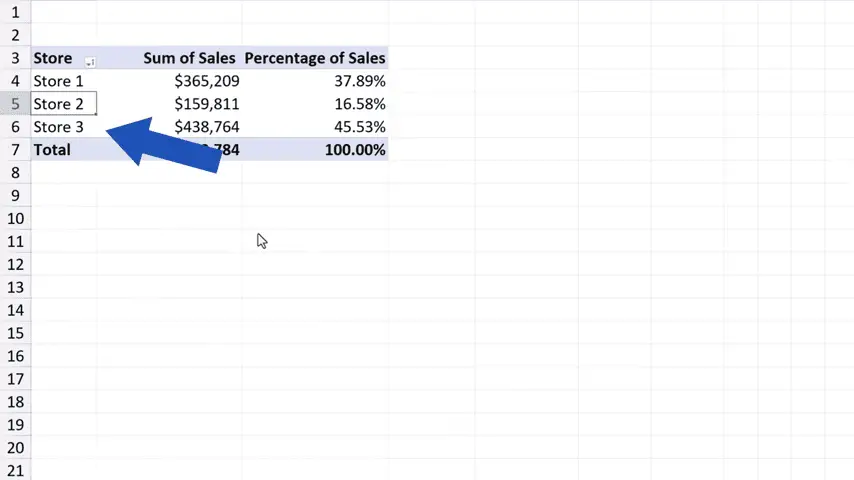
Task: Click row header 7
Action: coord(15,150)
